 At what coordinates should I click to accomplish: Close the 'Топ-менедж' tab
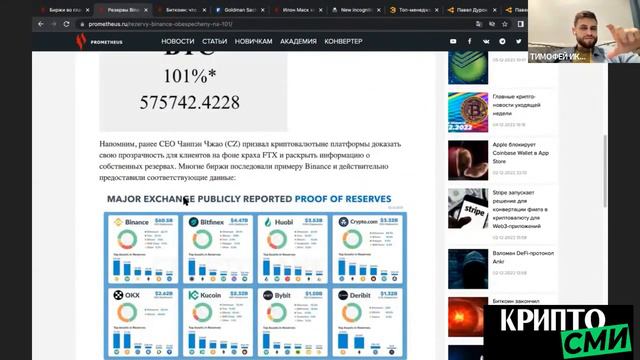(437, 10)
